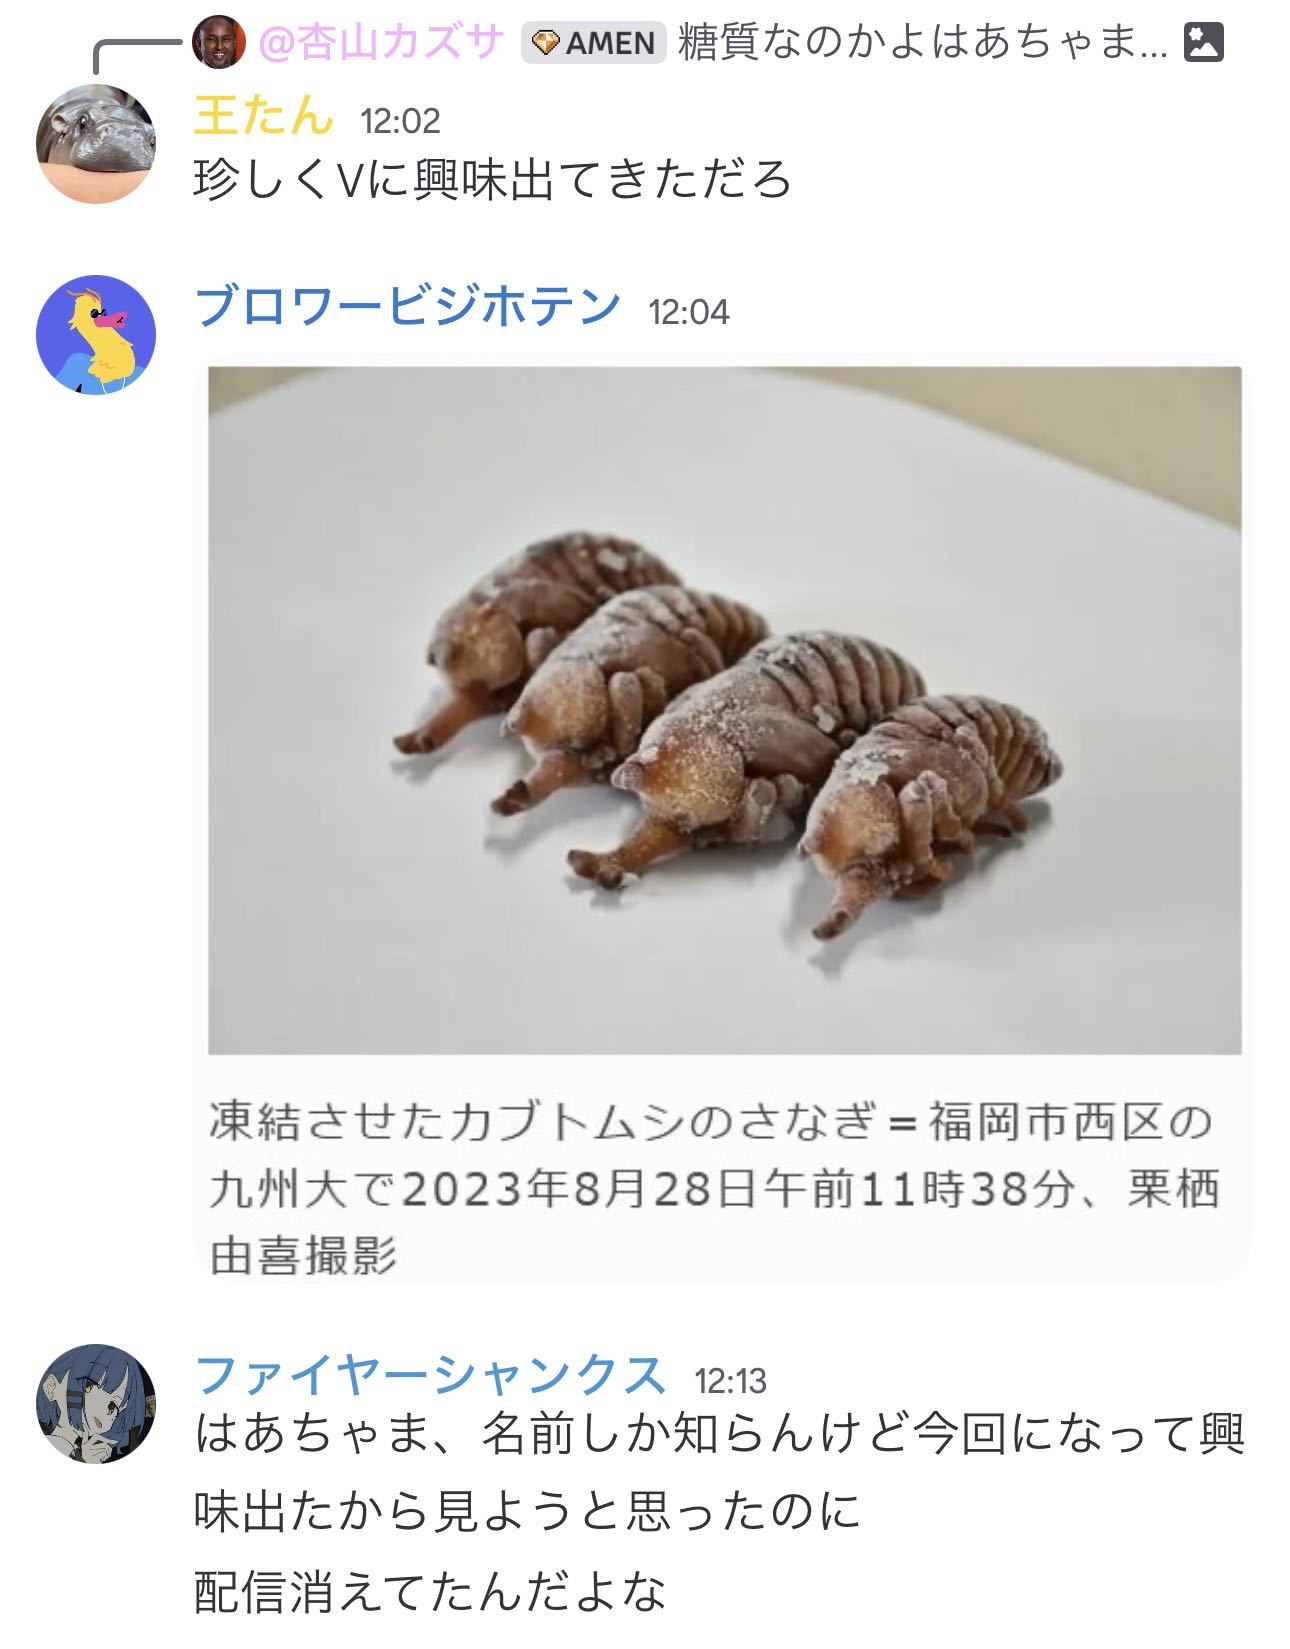Tap the @杏山カズサ mention
This screenshot has width=1290, height=1649.
382,43
